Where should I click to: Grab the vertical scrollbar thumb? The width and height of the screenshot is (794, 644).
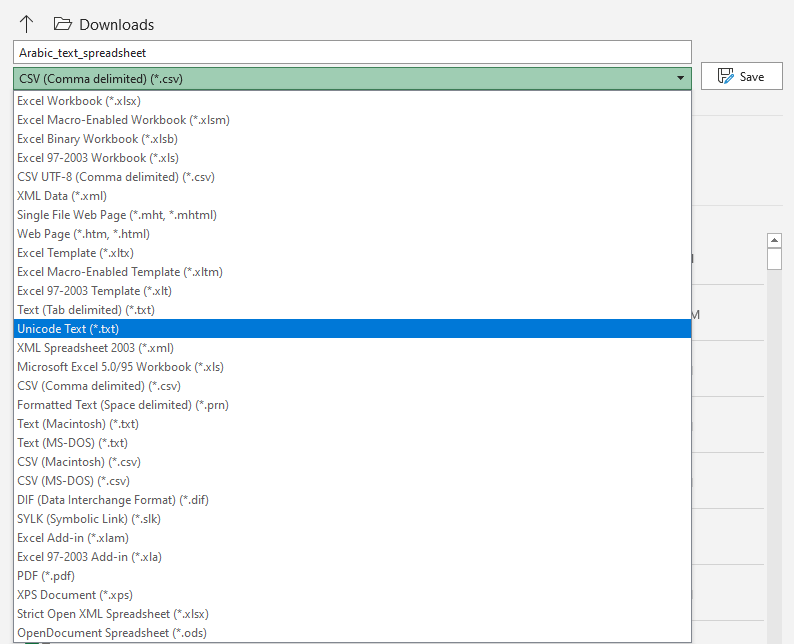tap(774, 259)
